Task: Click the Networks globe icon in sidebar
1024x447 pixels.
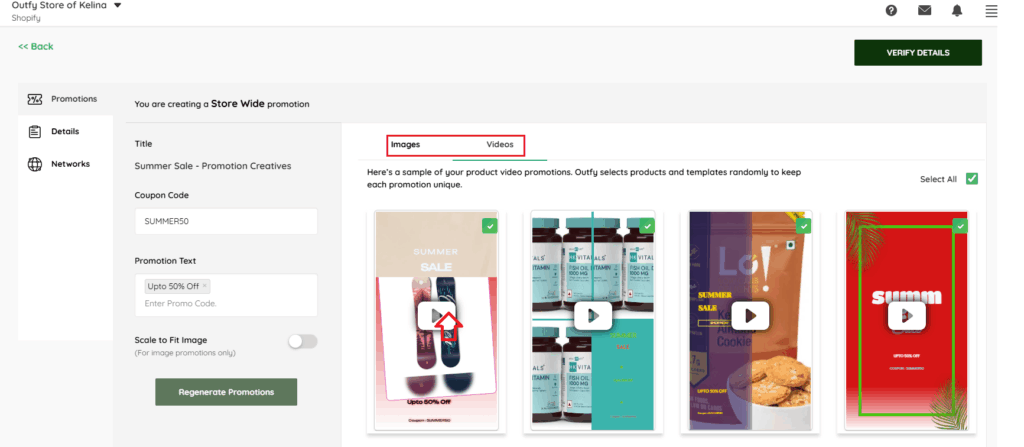Action: point(35,164)
